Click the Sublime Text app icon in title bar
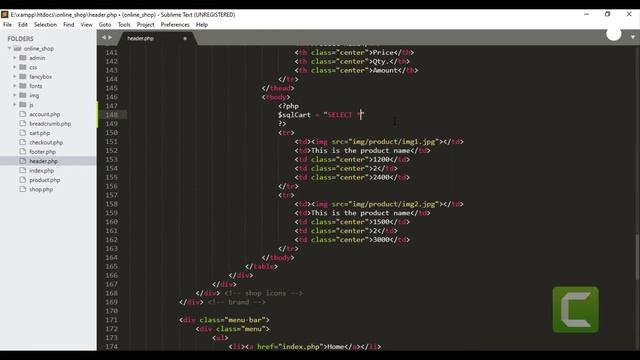640x360 pixels. point(4,14)
